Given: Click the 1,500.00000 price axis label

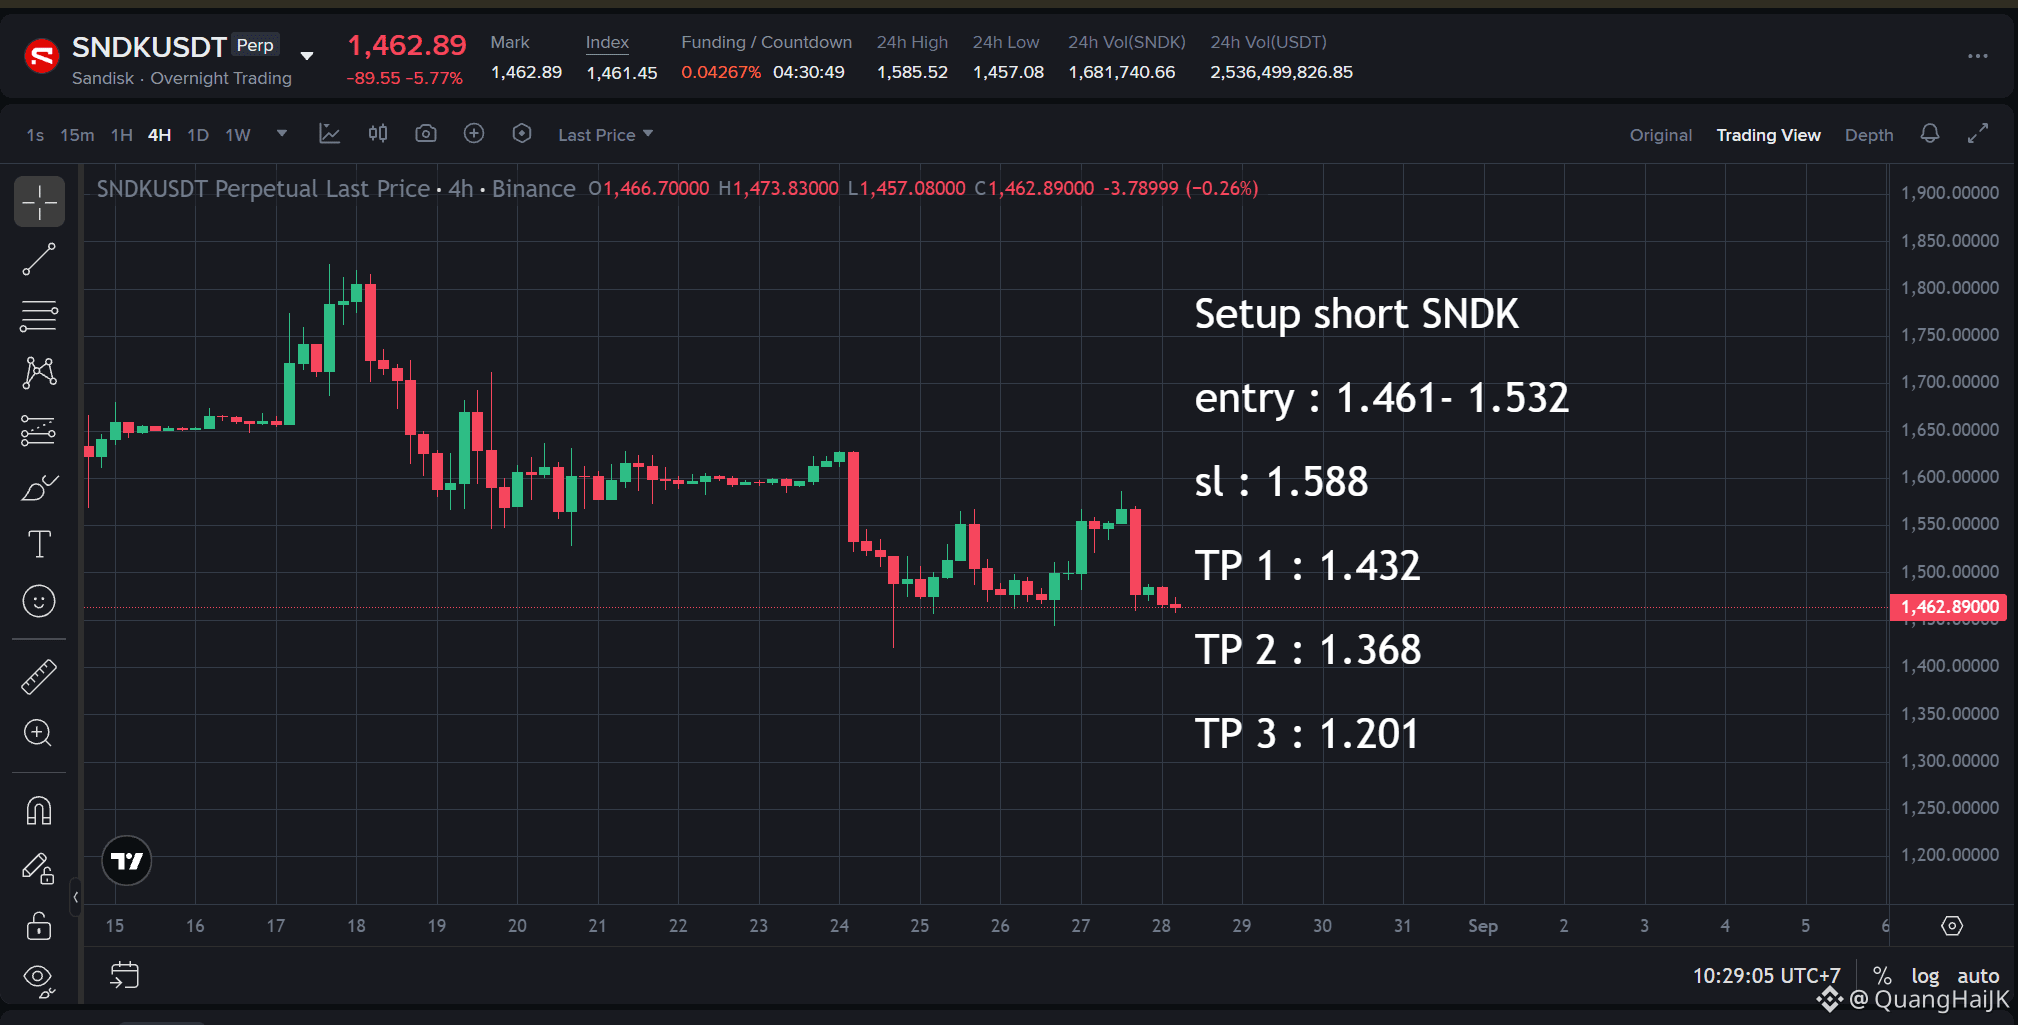Looking at the screenshot, I should (x=1949, y=572).
